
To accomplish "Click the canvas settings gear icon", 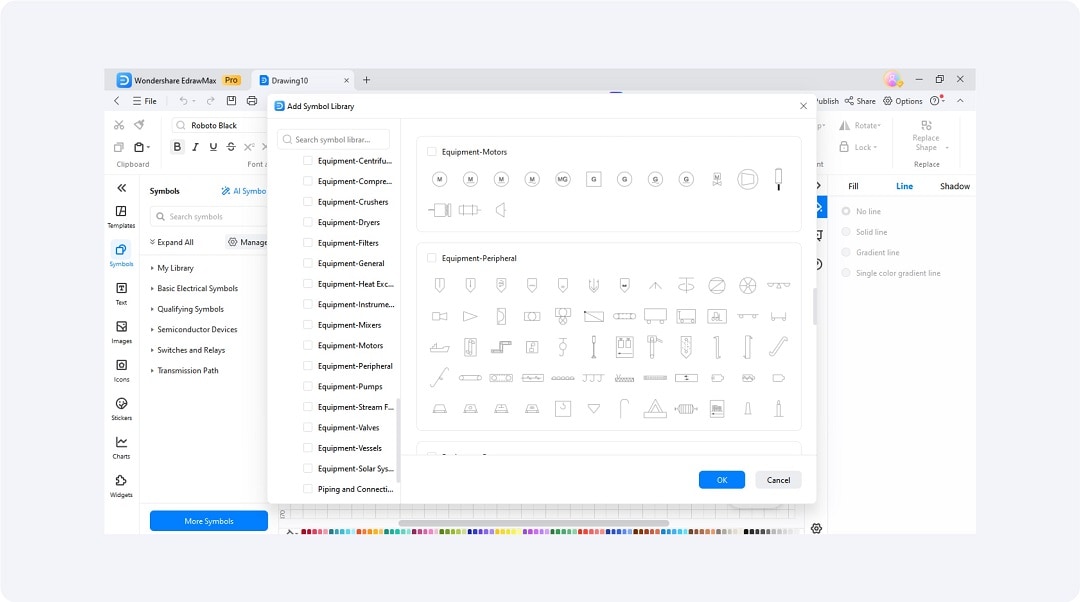I will point(816,528).
